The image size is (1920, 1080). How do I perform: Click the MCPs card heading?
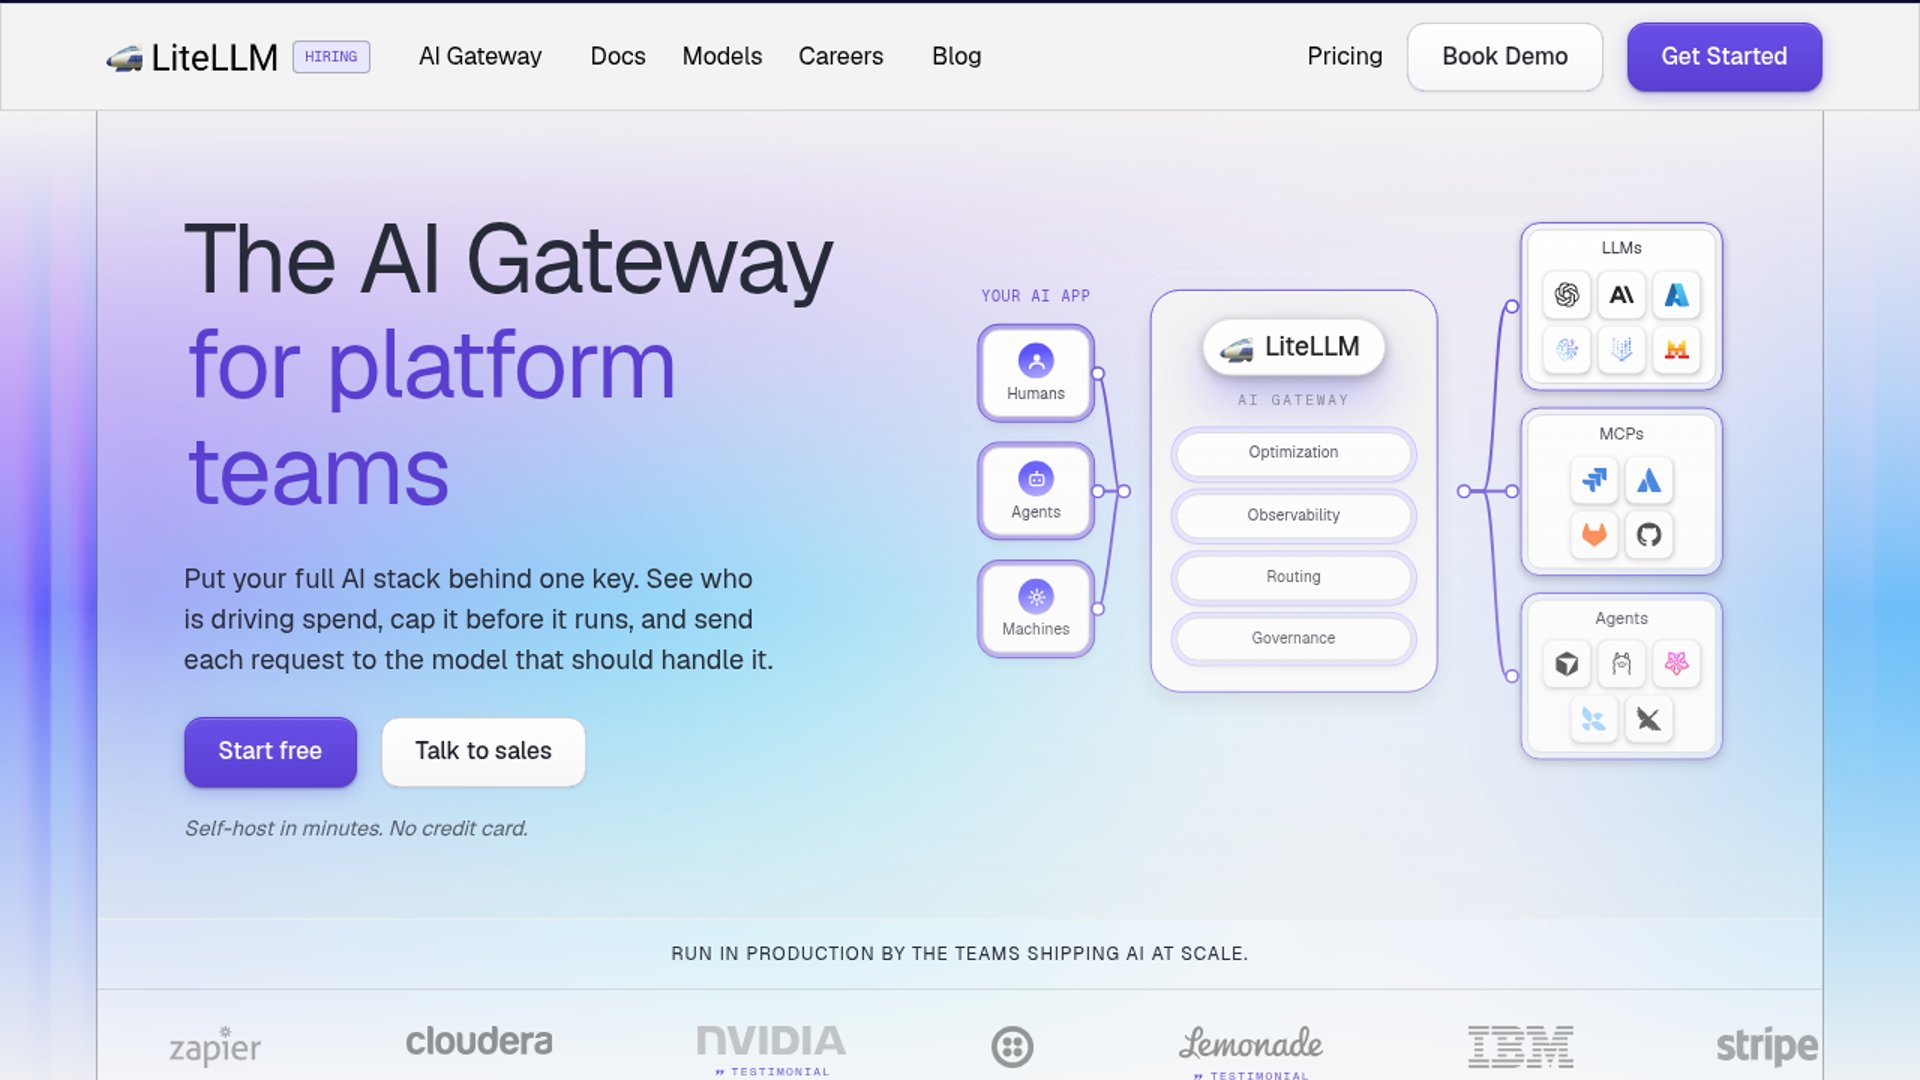[1621, 434]
